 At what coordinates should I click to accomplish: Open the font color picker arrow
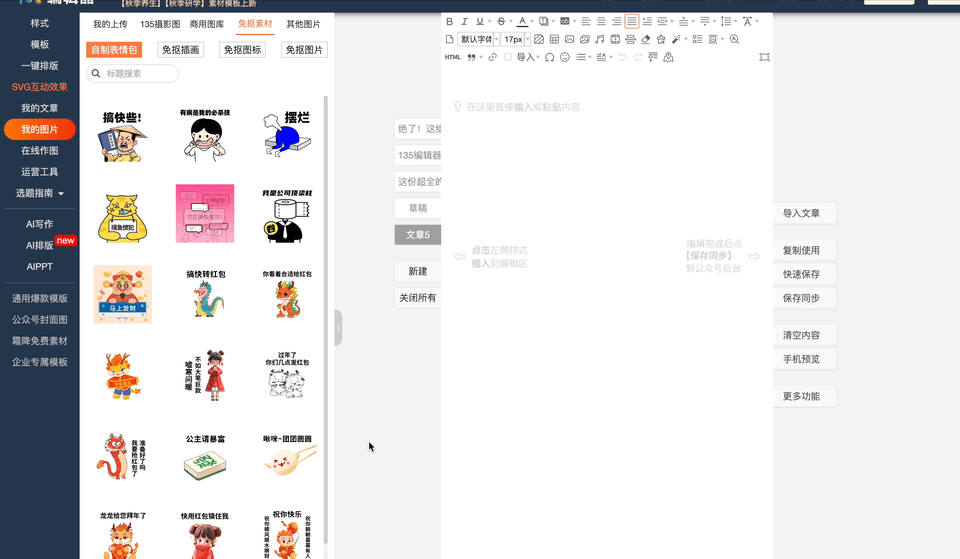(532, 21)
